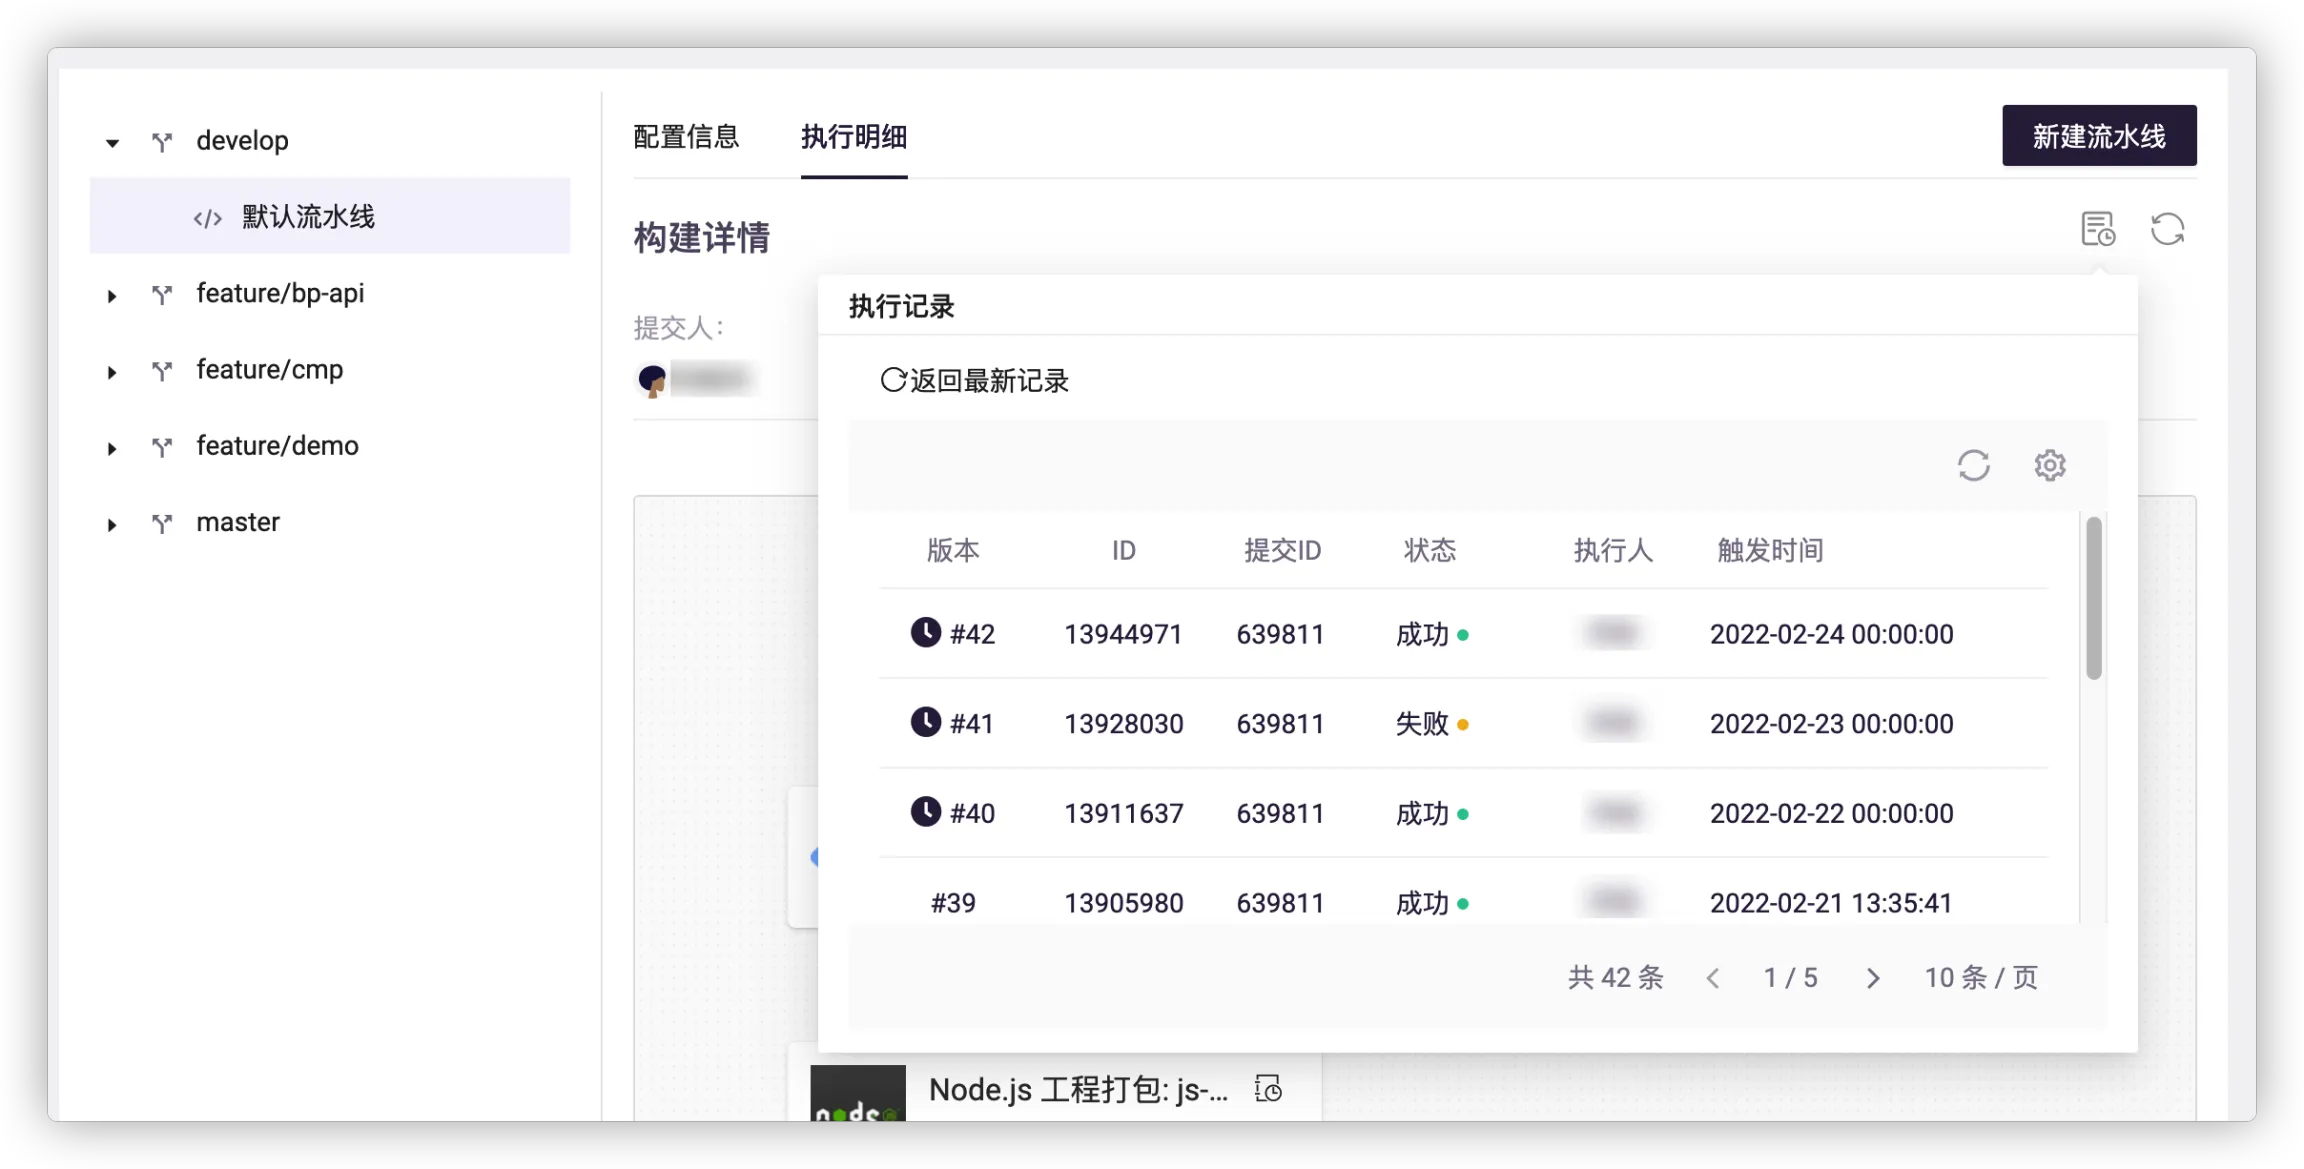Expand the feature/demo branch
The image size is (2304, 1169).
112,449
